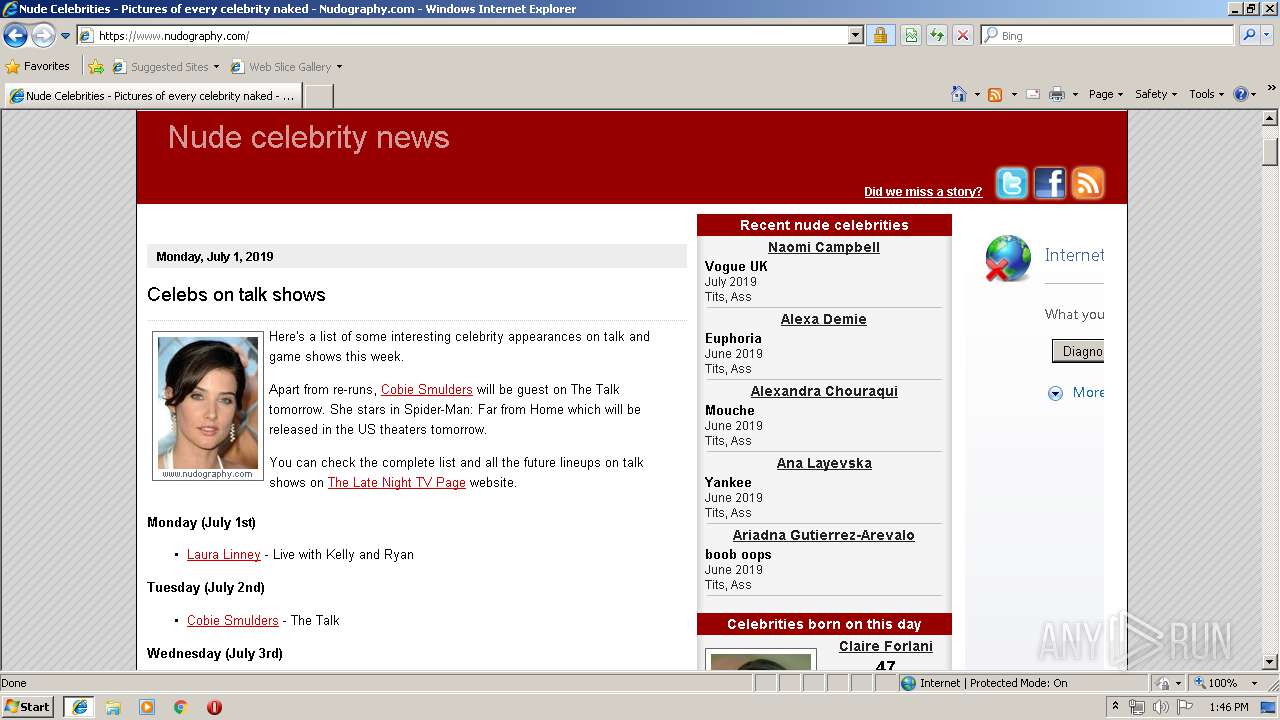This screenshot has width=1280, height=720.
Task: Run search with the magnifier icon
Action: pos(1248,36)
